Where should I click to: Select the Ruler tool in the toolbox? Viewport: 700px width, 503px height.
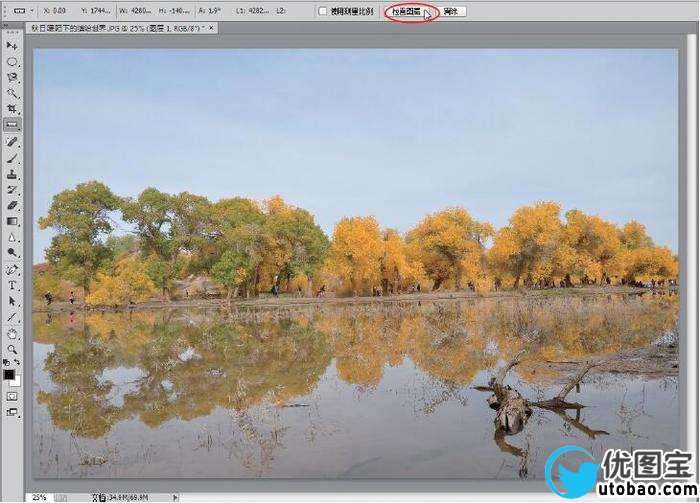click(12, 125)
